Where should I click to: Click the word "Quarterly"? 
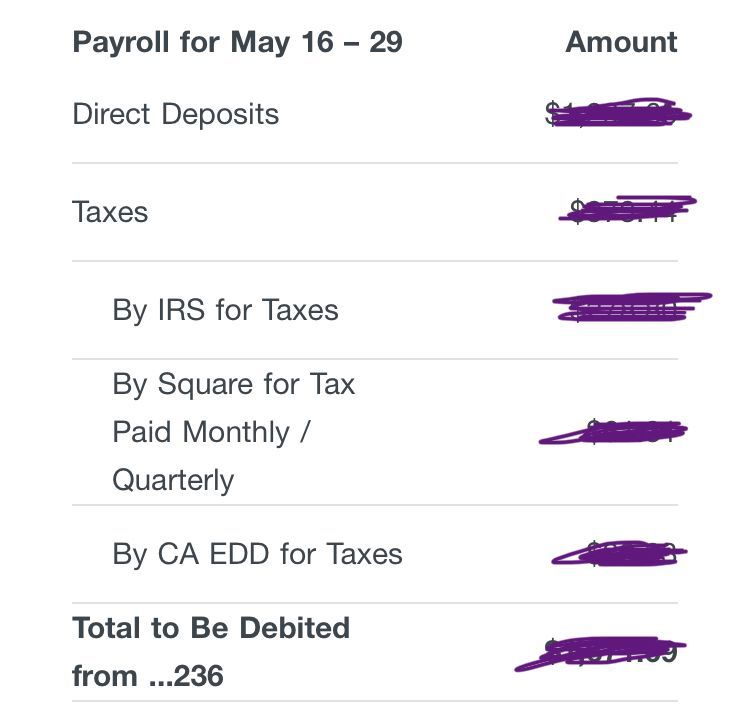(173, 480)
